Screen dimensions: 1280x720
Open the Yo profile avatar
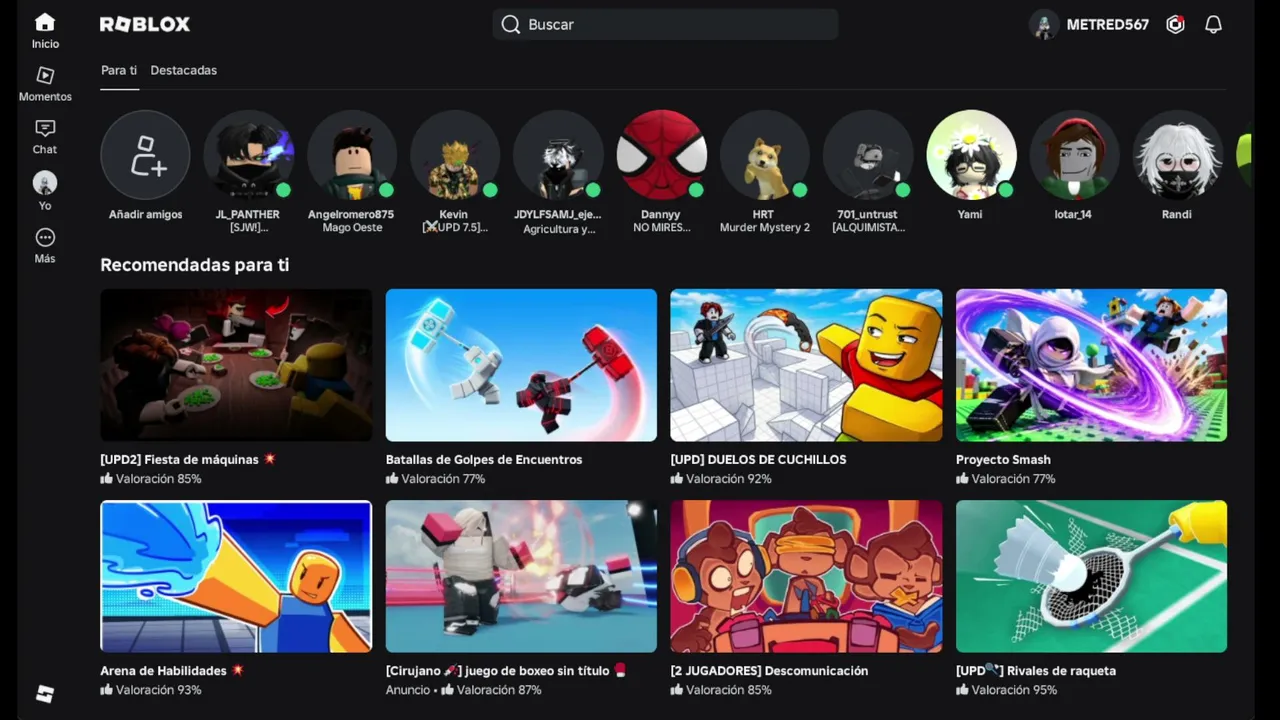click(45, 183)
